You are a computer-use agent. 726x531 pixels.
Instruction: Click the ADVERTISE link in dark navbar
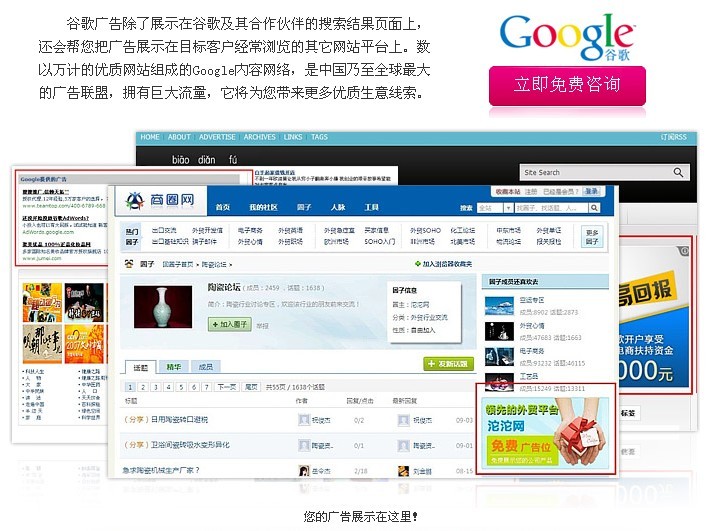point(217,137)
